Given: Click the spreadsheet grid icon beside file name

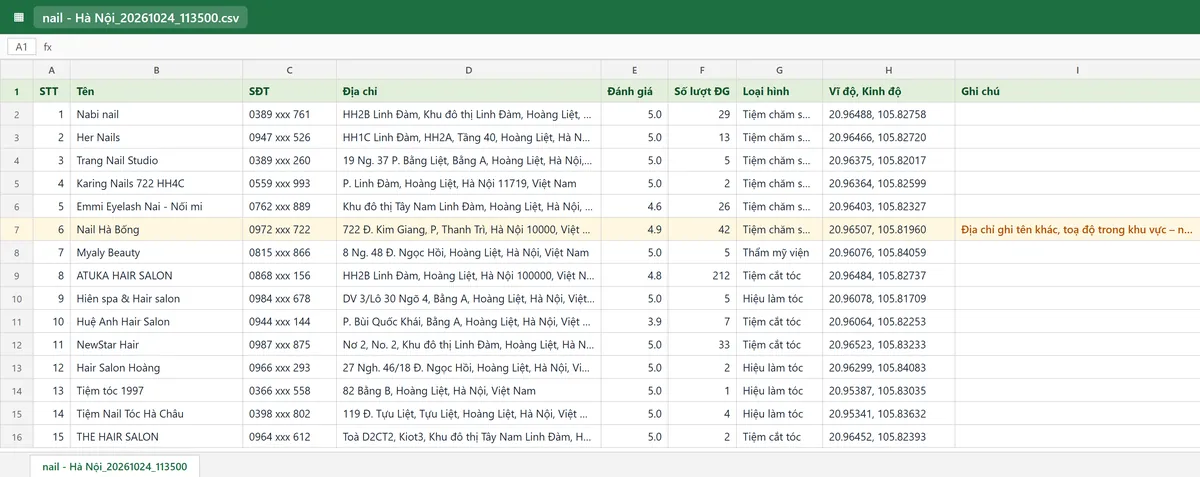Looking at the screenshot, I should coord(18,17).
